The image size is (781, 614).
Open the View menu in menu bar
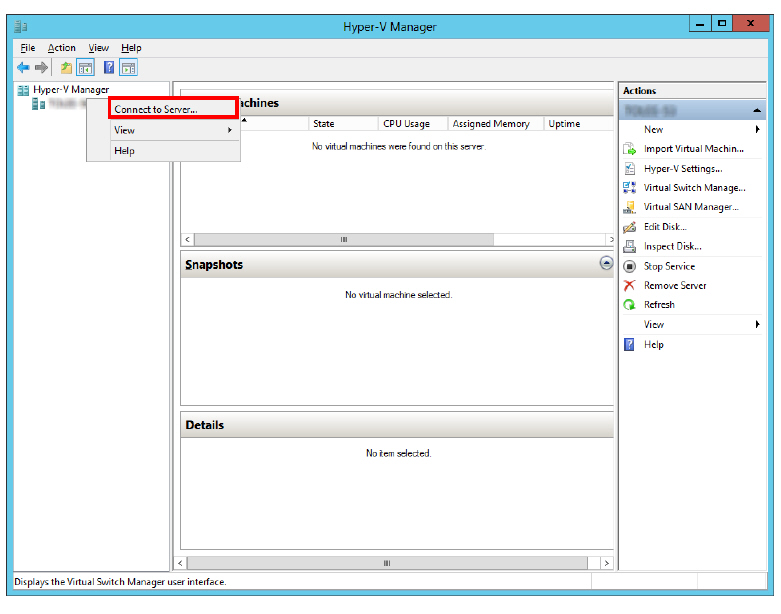coord(98,48)
